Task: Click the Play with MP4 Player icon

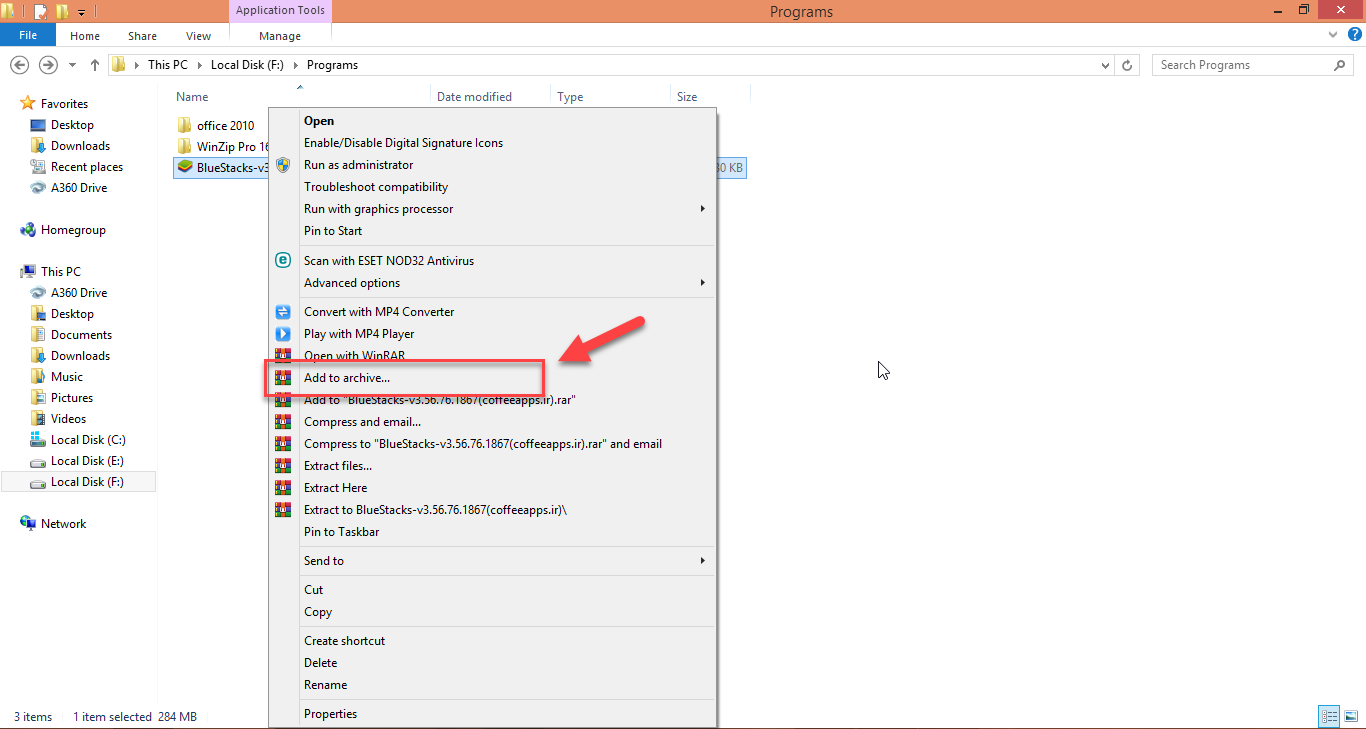Action: (x=283, y=334)
